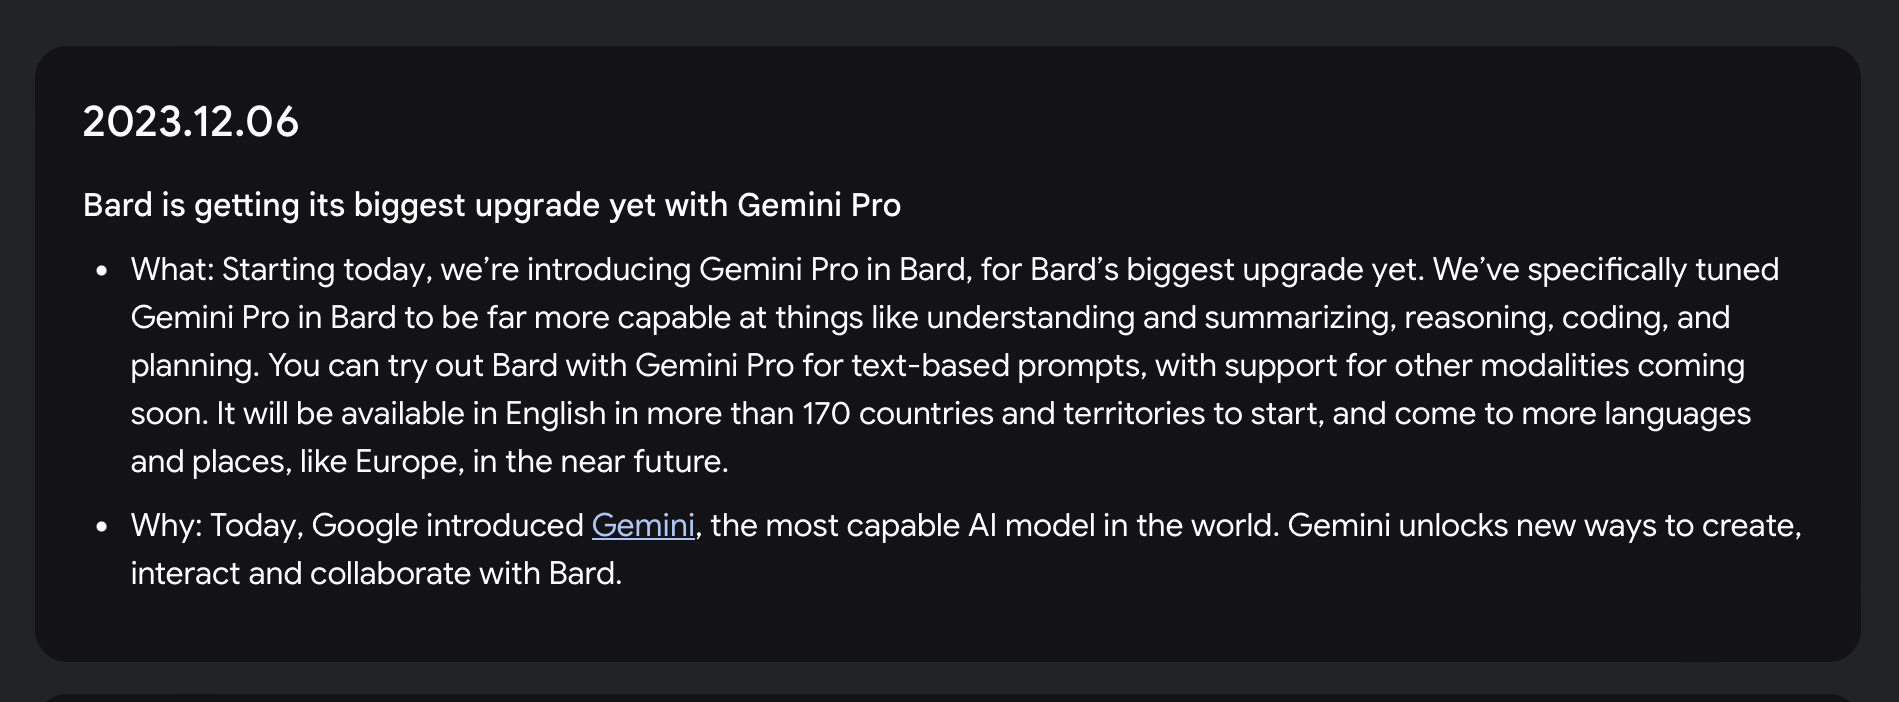Click the 2023.12.06 date heading
This screenshot has width=1899, height=702.
(190, 122)
